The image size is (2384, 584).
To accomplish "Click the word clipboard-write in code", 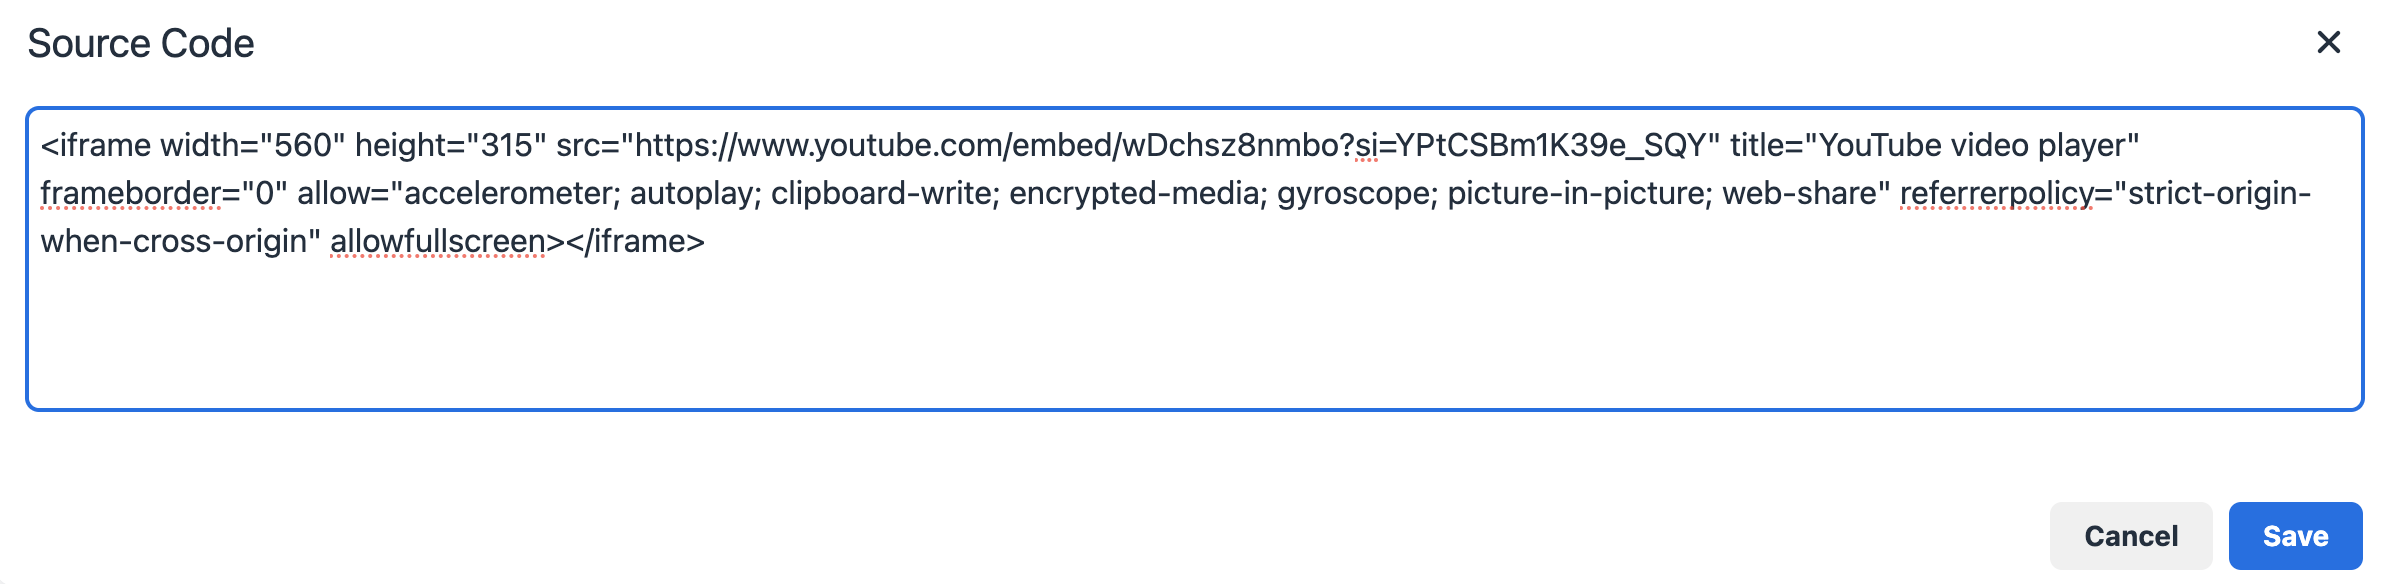I will pyautogui.click(x=881, y=193).
